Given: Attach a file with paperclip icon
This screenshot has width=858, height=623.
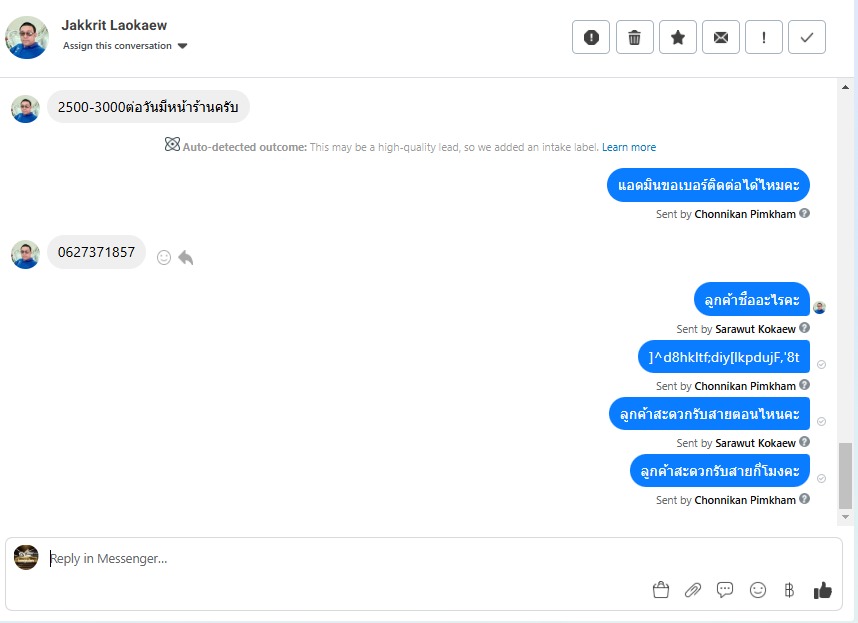Looking at the screenshot, I should coord(693,590).
